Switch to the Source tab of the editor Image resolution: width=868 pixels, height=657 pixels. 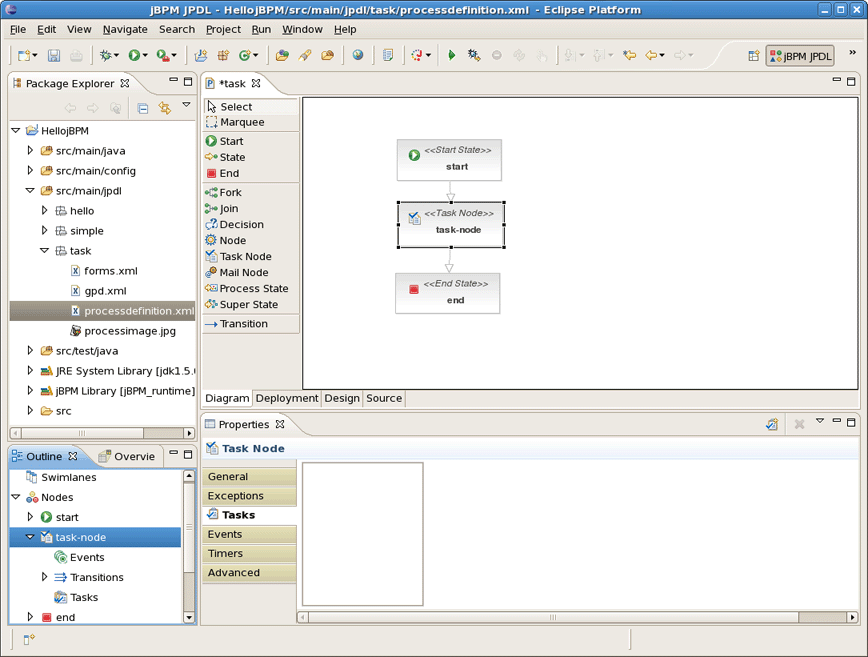383,398
